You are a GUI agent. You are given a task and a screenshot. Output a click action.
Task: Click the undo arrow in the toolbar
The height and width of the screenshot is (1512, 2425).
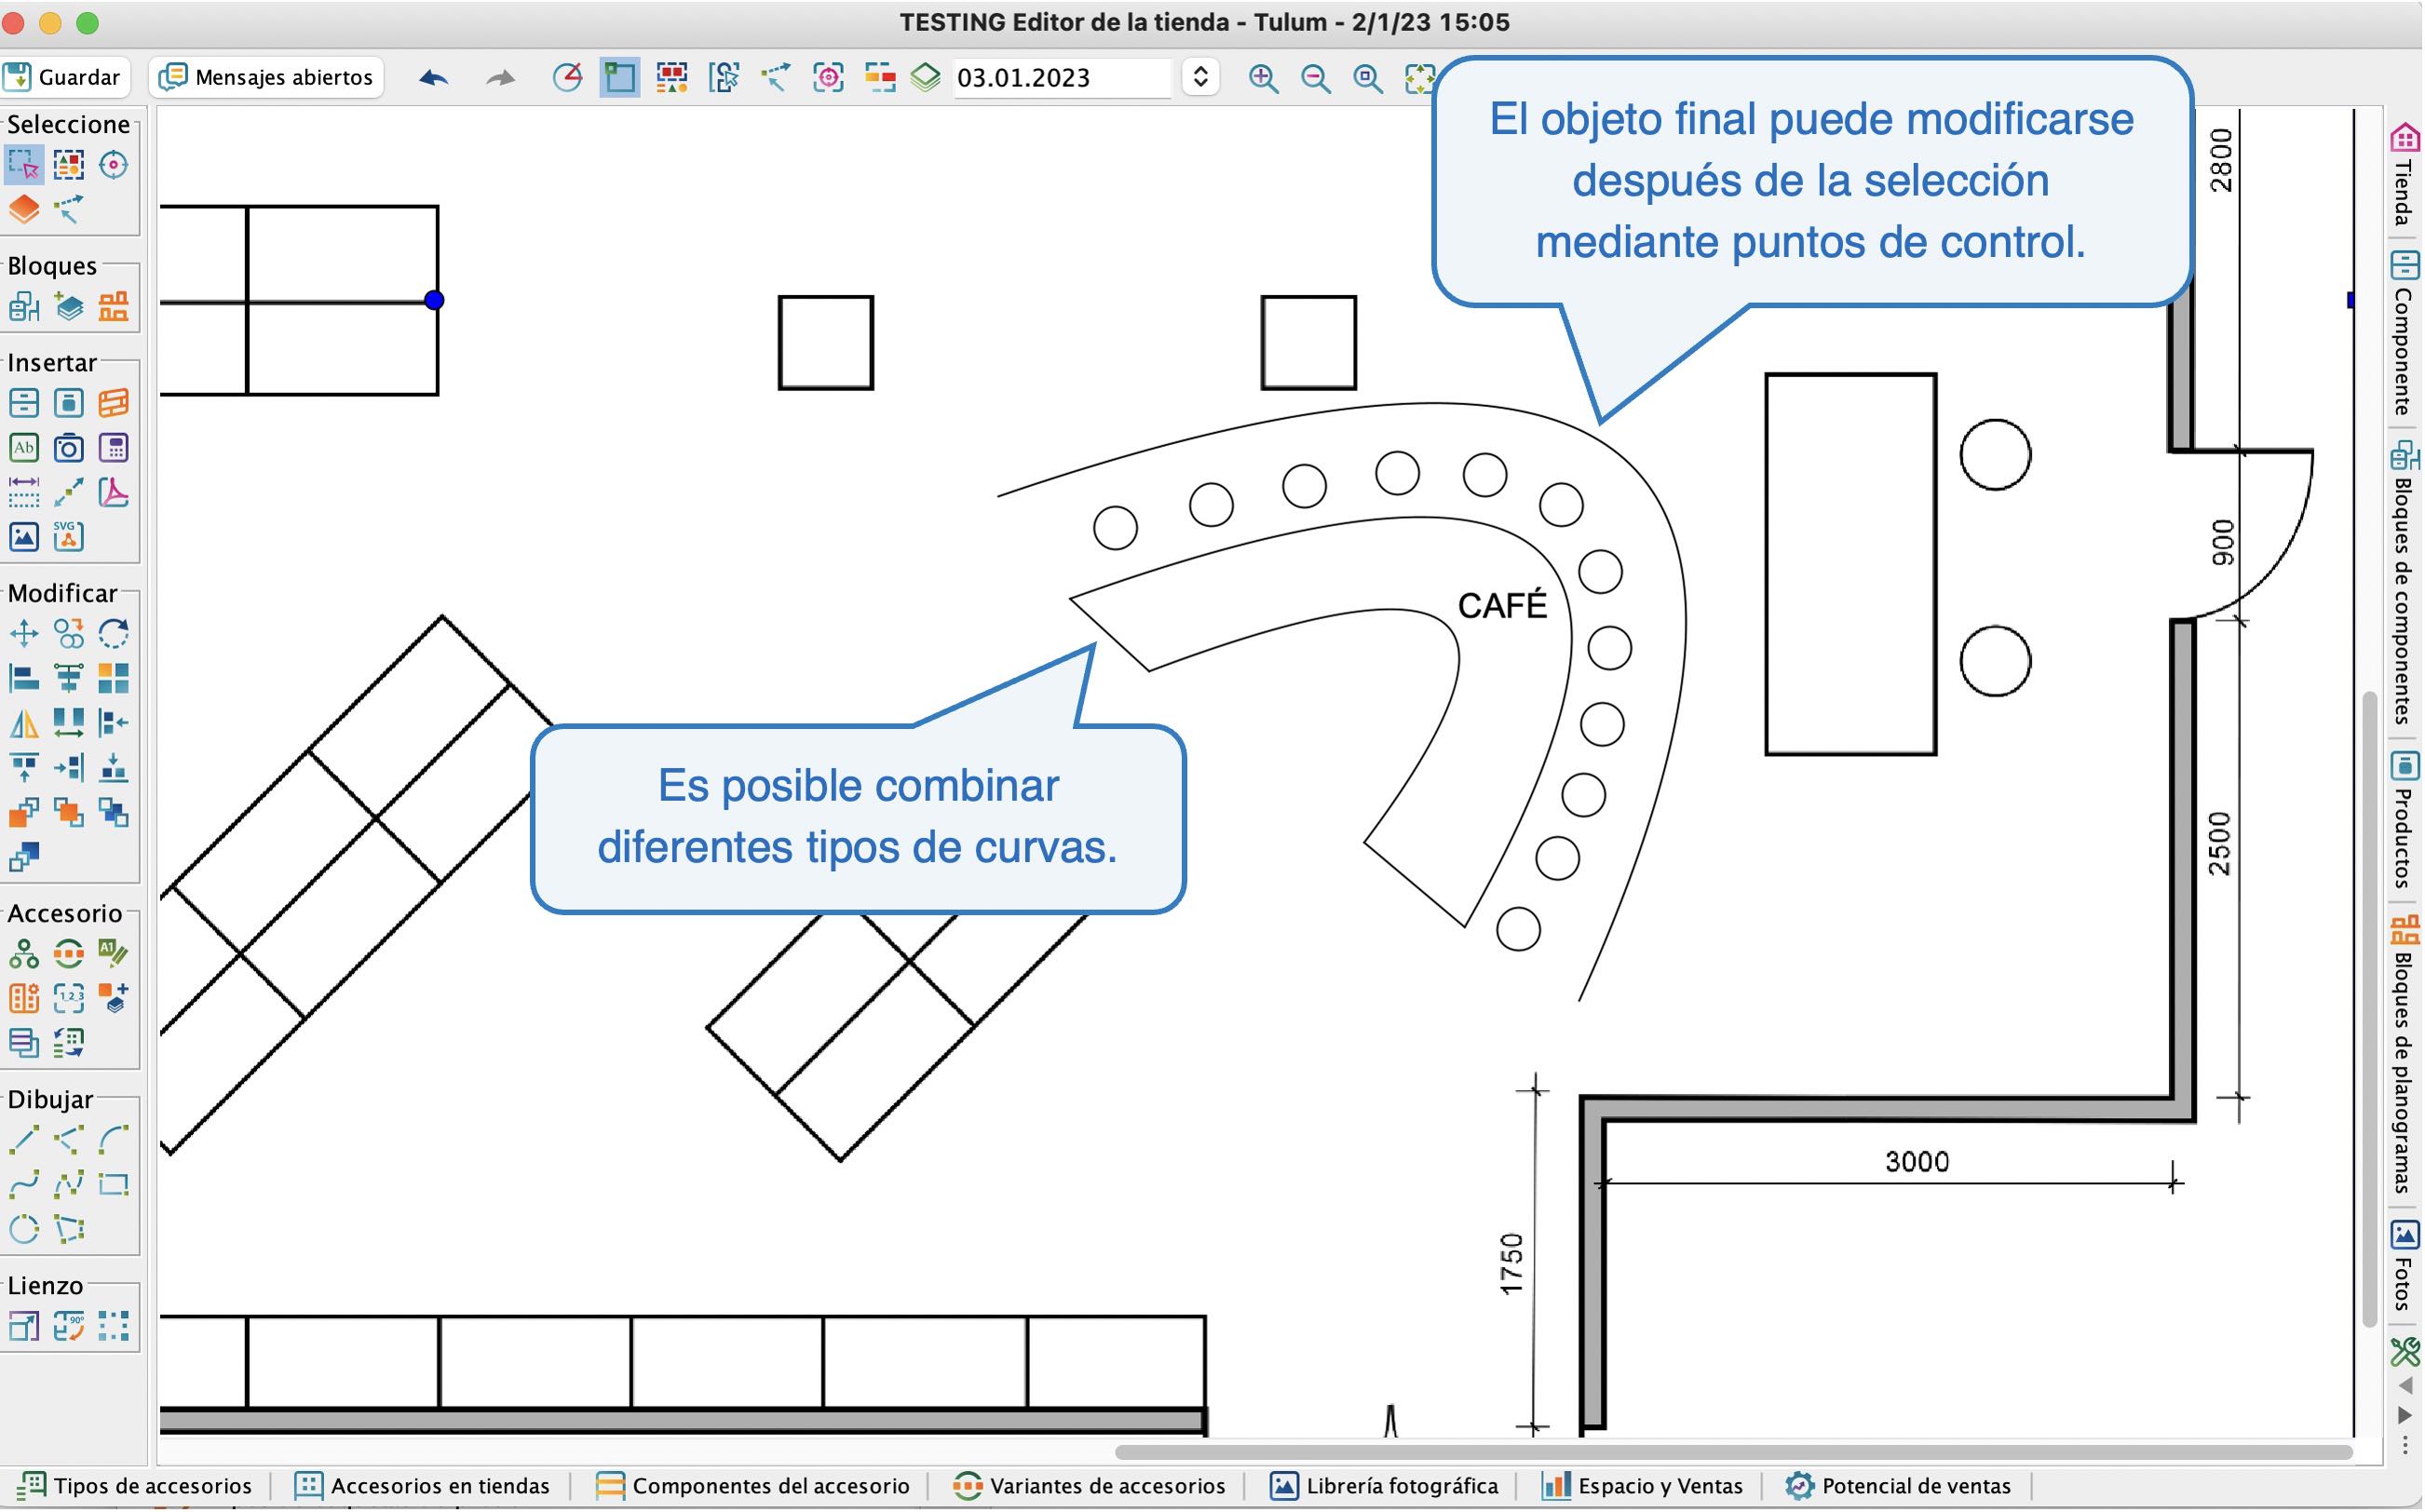pyautogui.click(x=433, y=78)
